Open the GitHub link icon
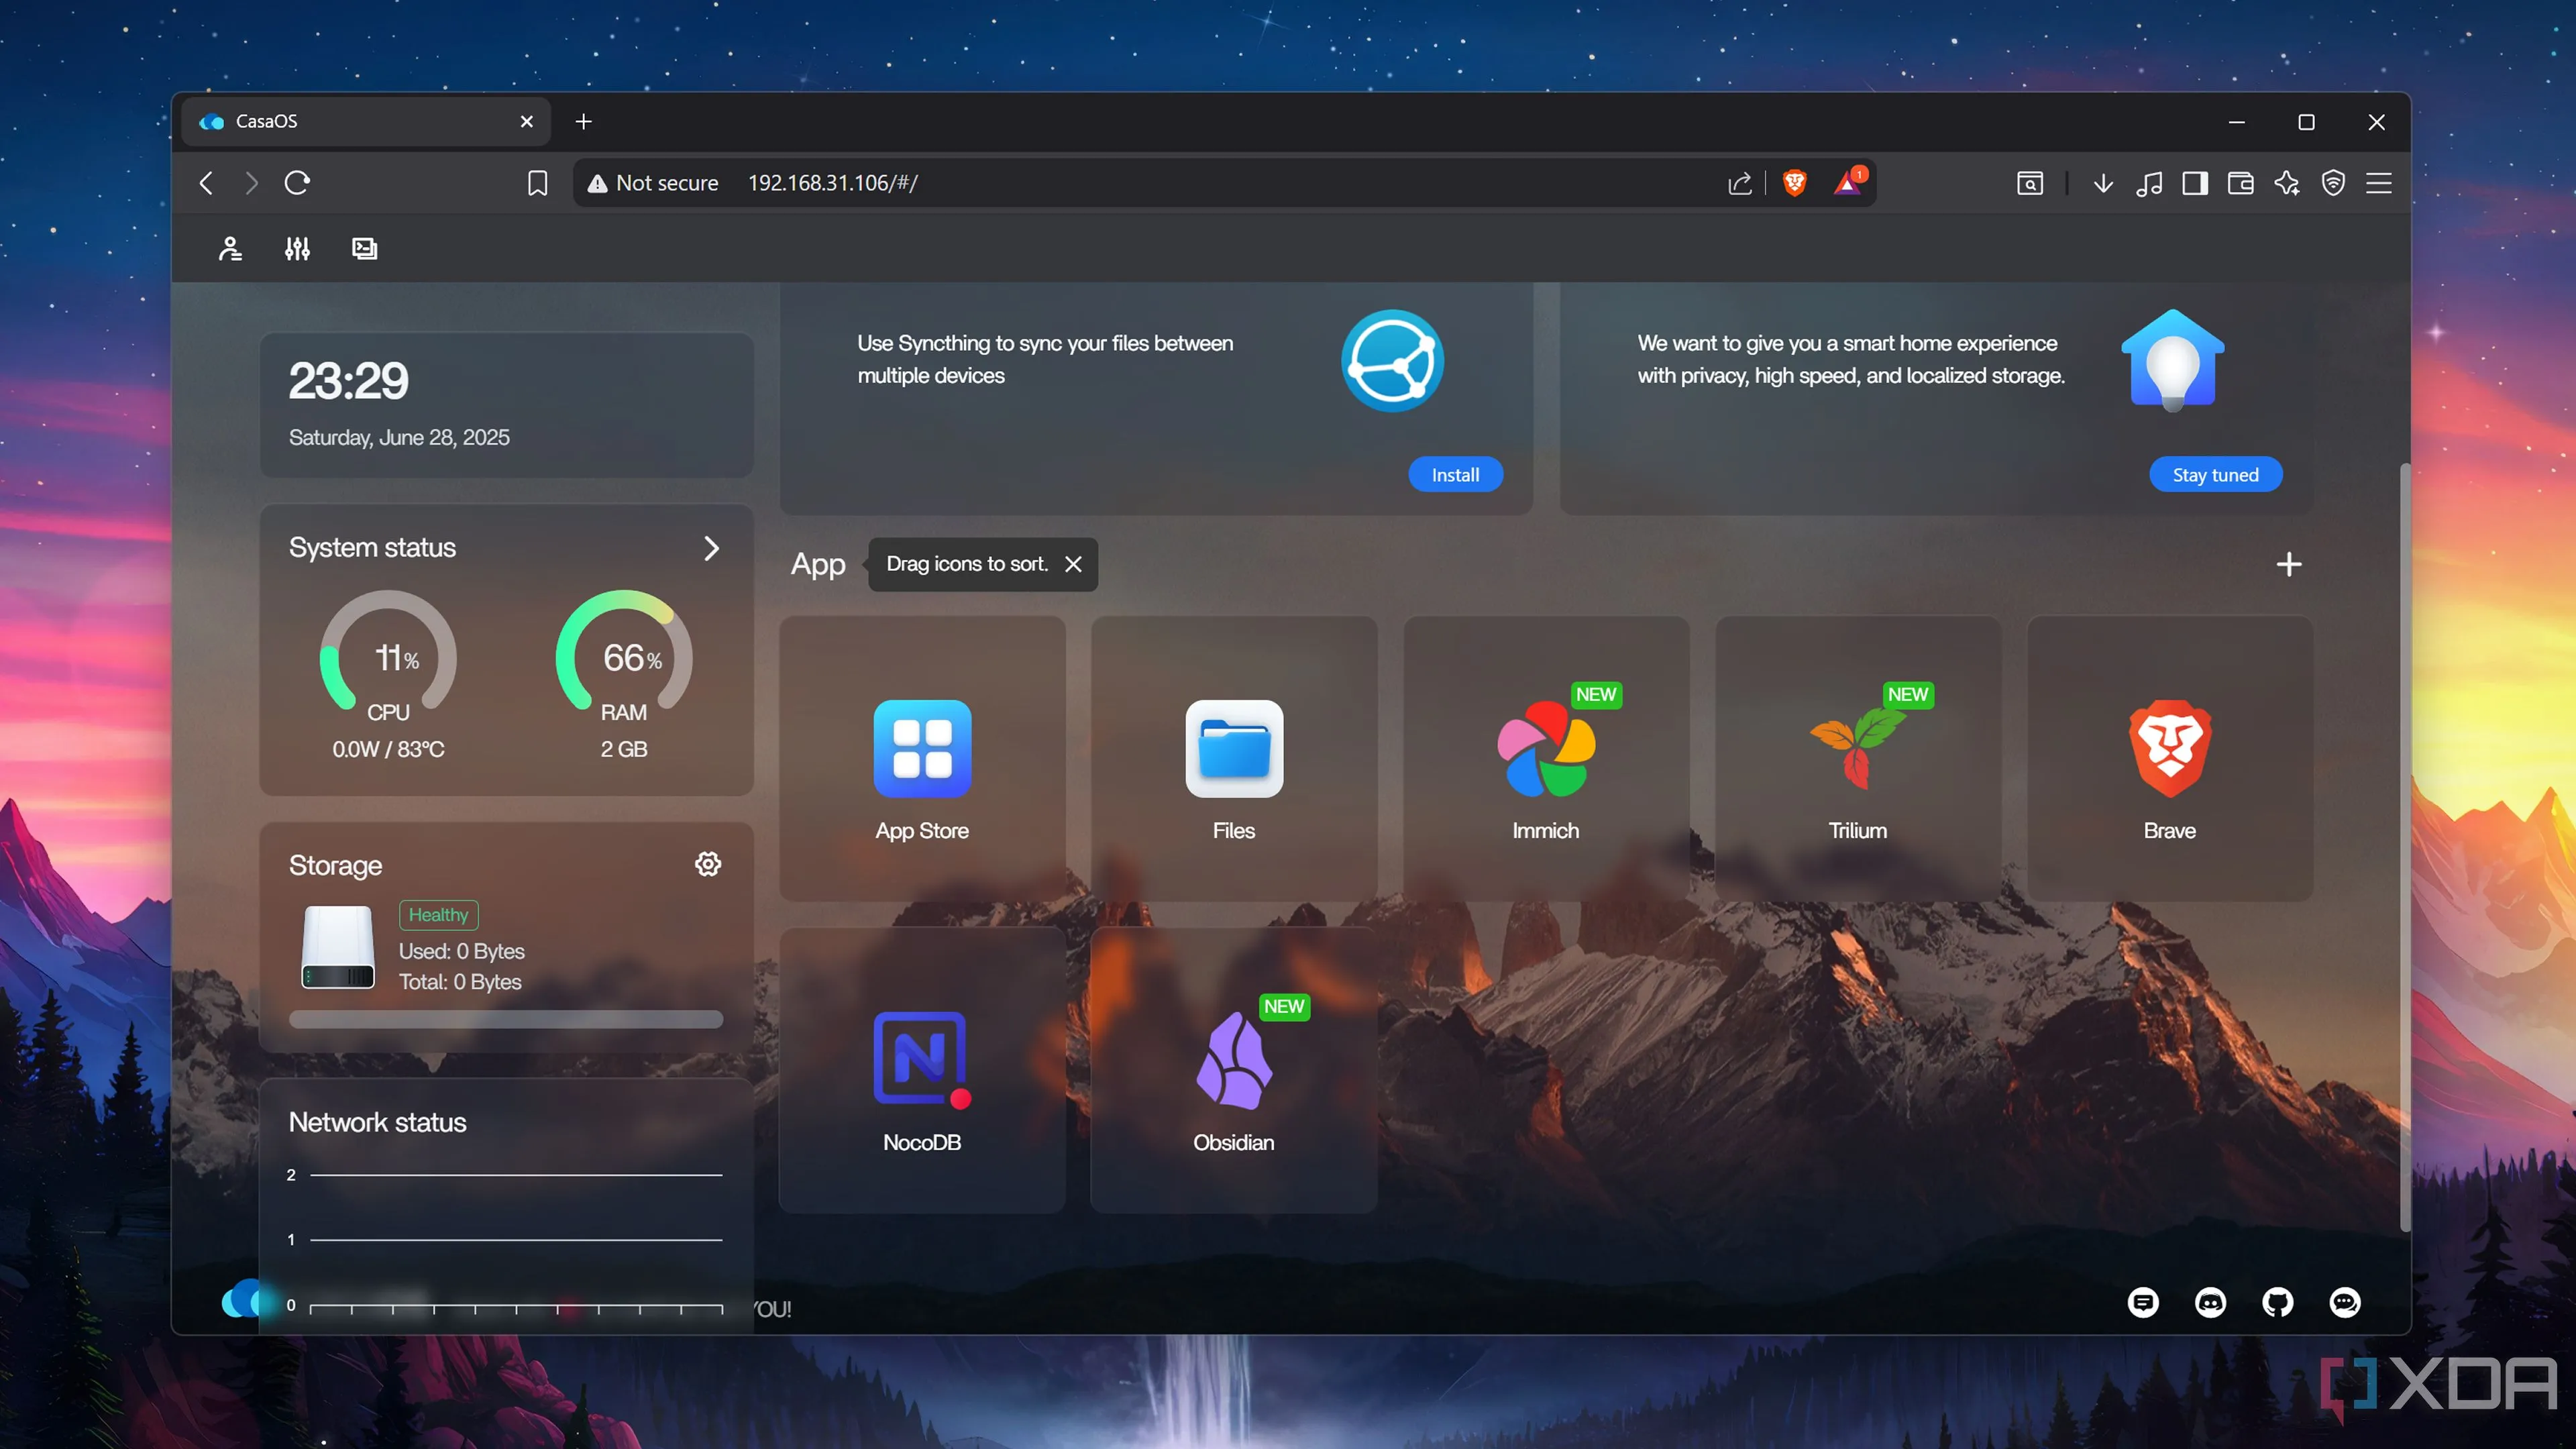 click(2277, 1302)
